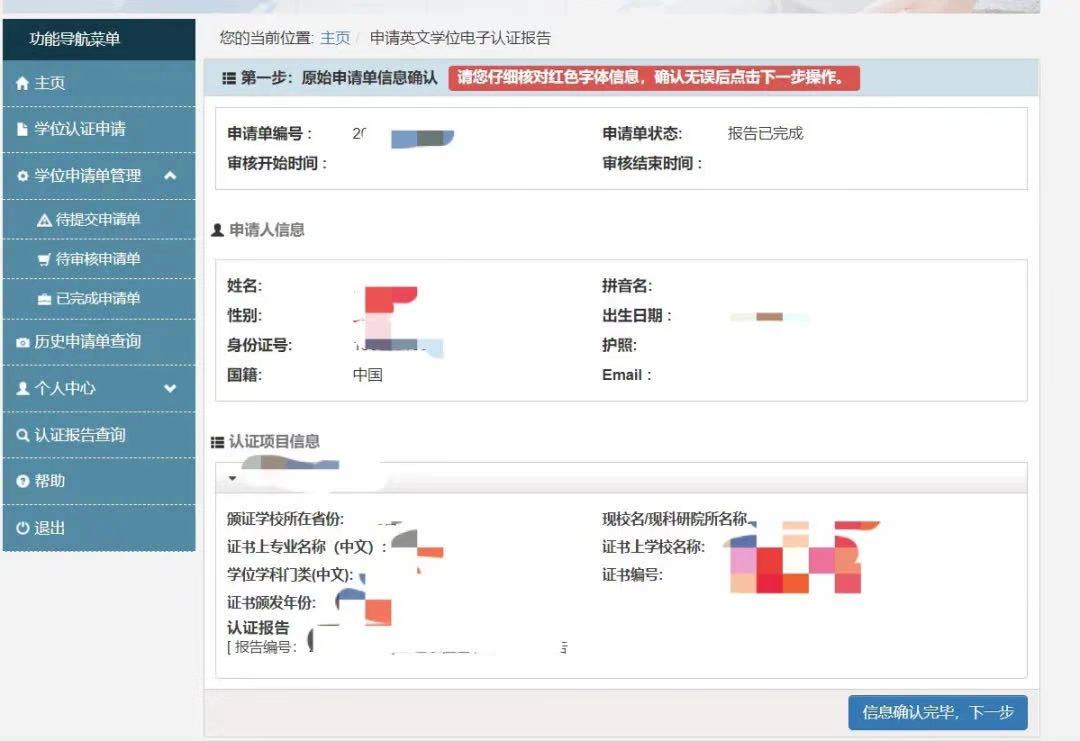Click the person icon beside 申请人信息 heading
The height and width of the screenshot is (741, 1080).
click(217, 230)
